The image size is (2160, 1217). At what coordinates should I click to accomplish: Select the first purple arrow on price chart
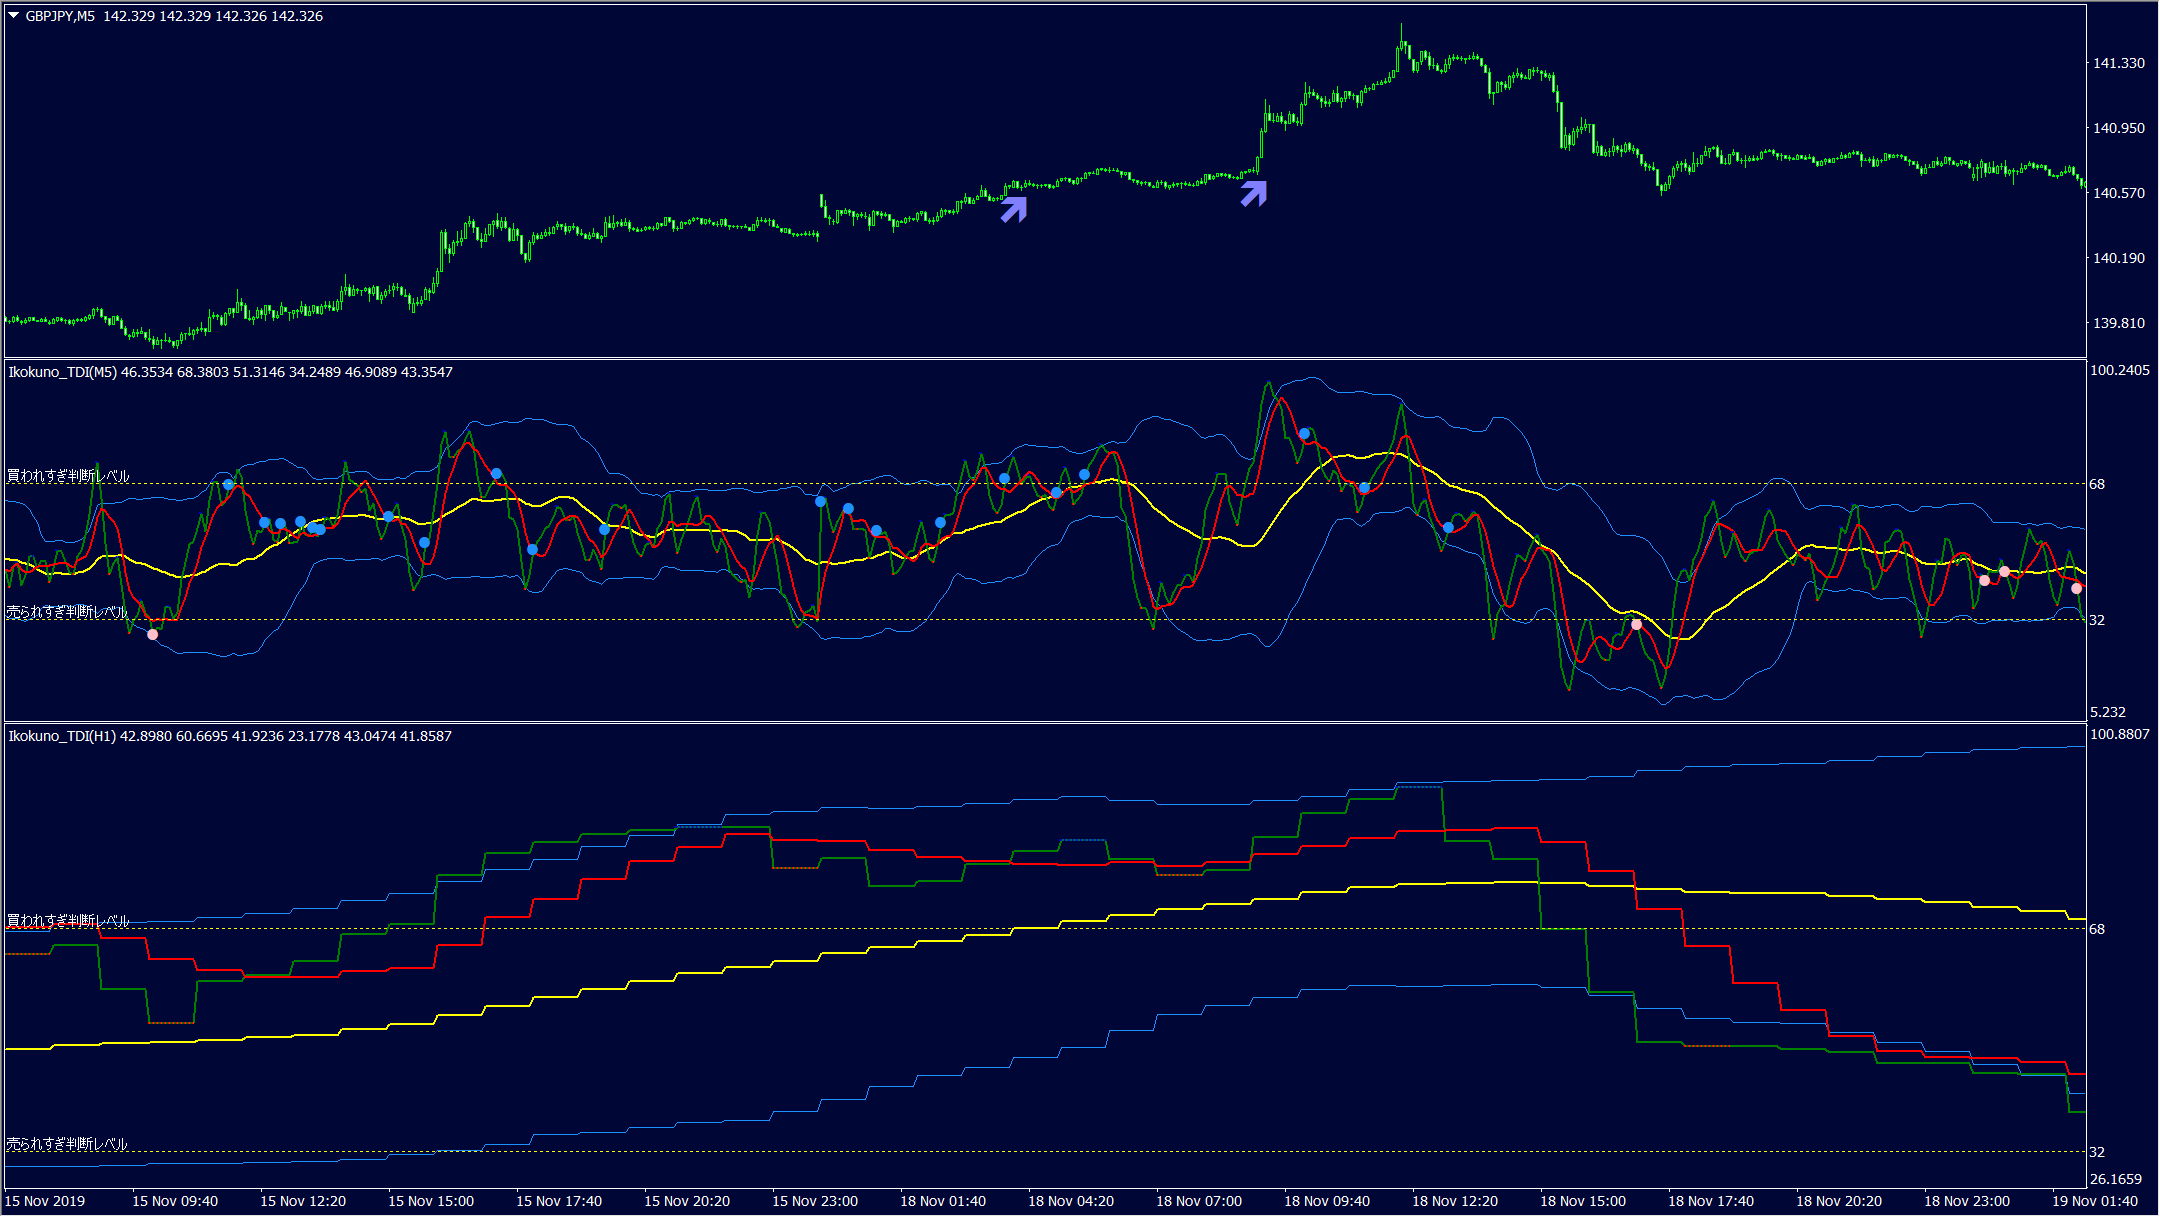tap(1014, 208)
